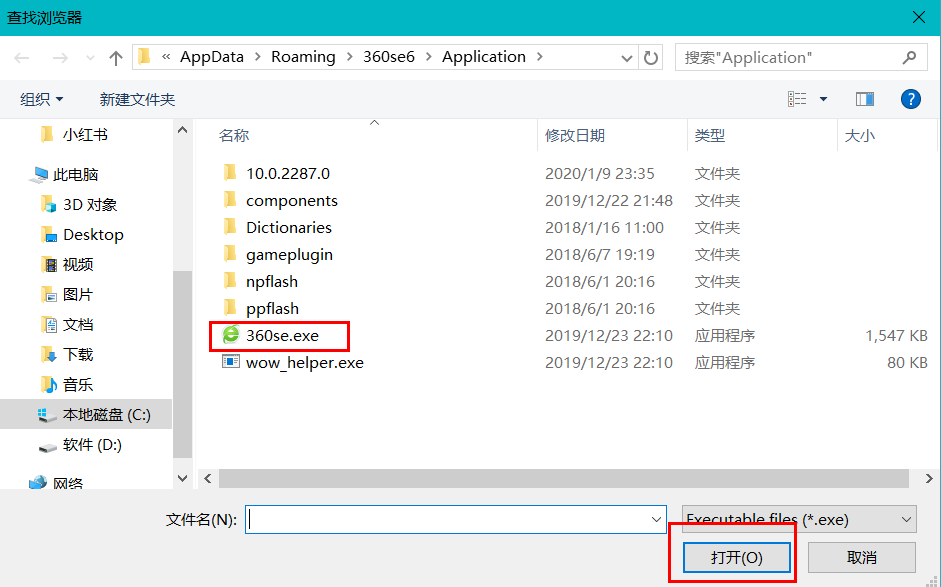The height and width of the screenshot is (587, 941).
Task: Select the npflash folder icon
Action: [230, 281]
